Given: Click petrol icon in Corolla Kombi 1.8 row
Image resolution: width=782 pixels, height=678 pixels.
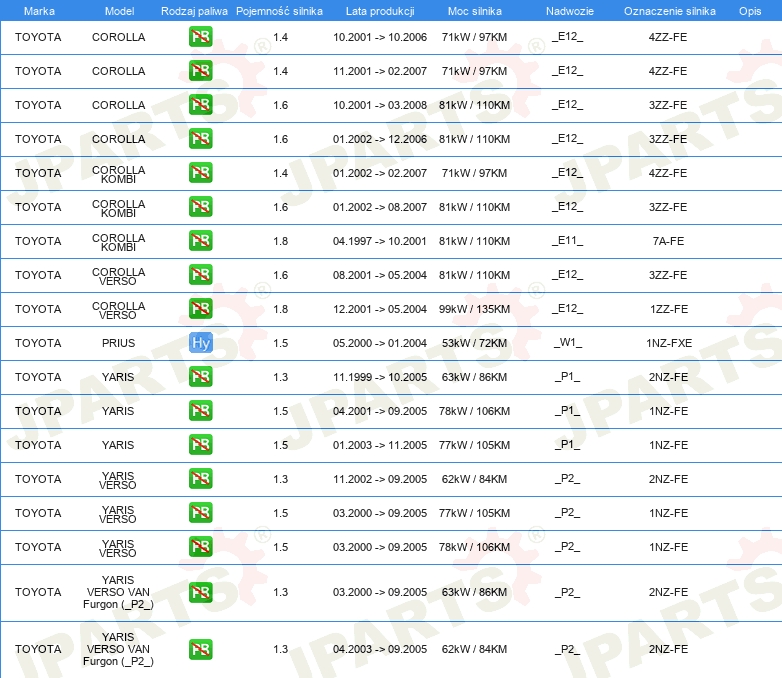Looking at the screenshot, I should click(x=200, y=240).
